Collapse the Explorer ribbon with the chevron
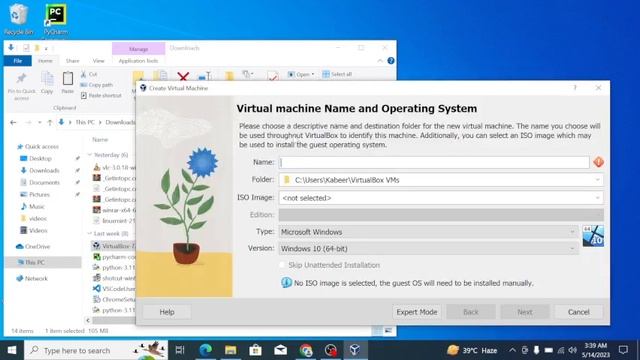The height and width of the screenshot is (360, 640). [x=380, y=61]
